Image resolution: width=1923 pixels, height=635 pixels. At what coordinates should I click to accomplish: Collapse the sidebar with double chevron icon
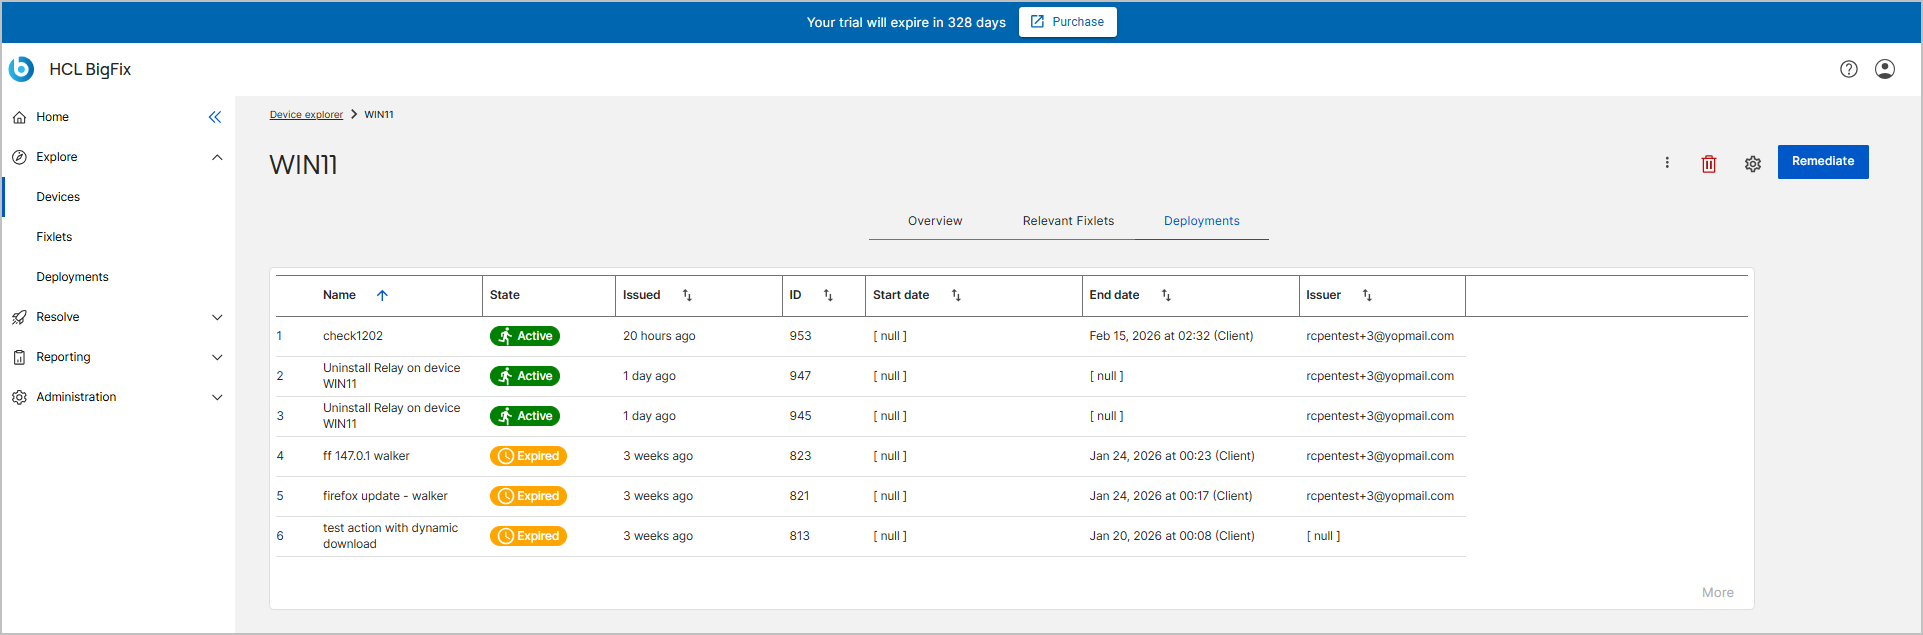point(215,117)
